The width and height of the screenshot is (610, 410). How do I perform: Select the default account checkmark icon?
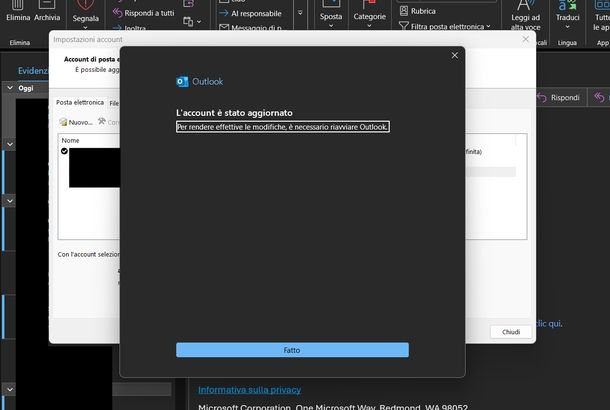[64, 151]
